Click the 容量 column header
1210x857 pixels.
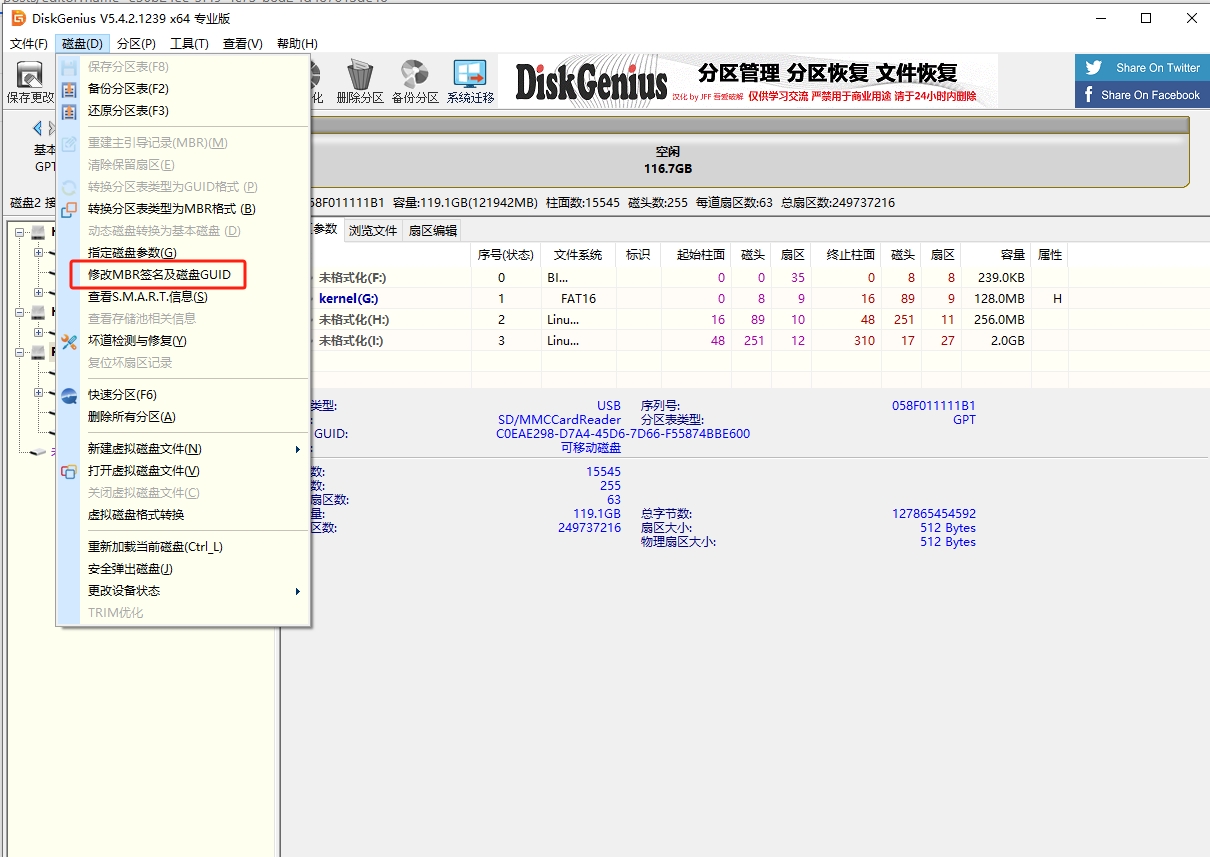995,255
